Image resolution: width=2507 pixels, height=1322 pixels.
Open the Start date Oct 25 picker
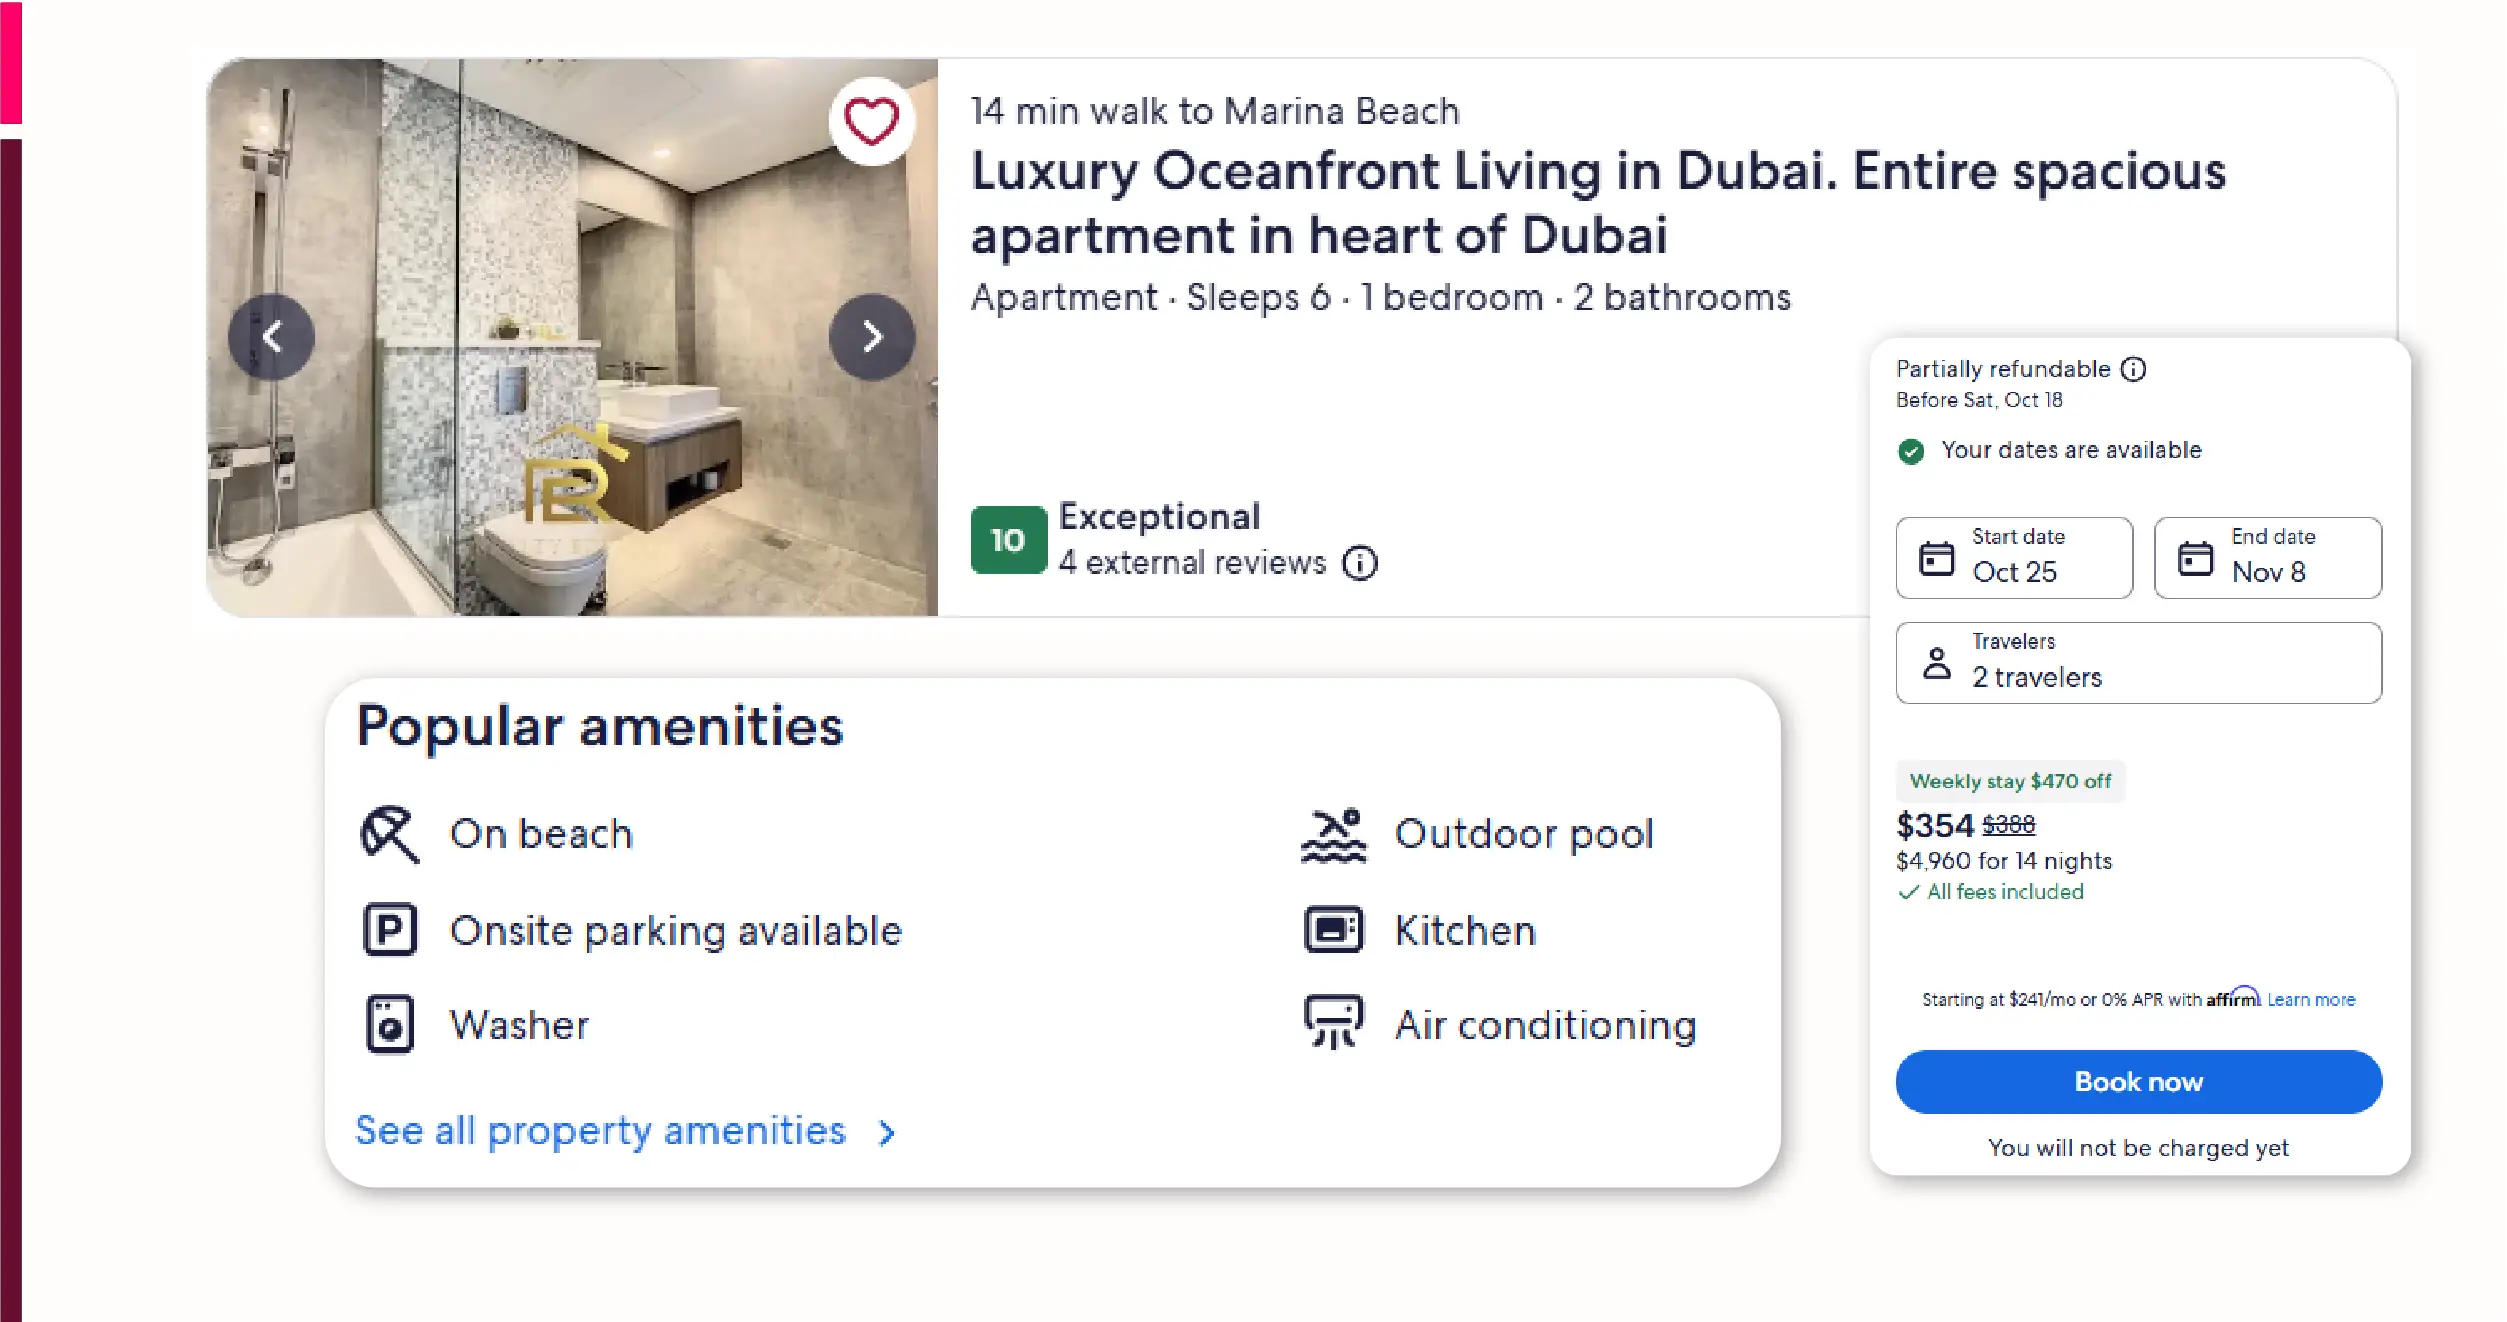click(2013, 558)
